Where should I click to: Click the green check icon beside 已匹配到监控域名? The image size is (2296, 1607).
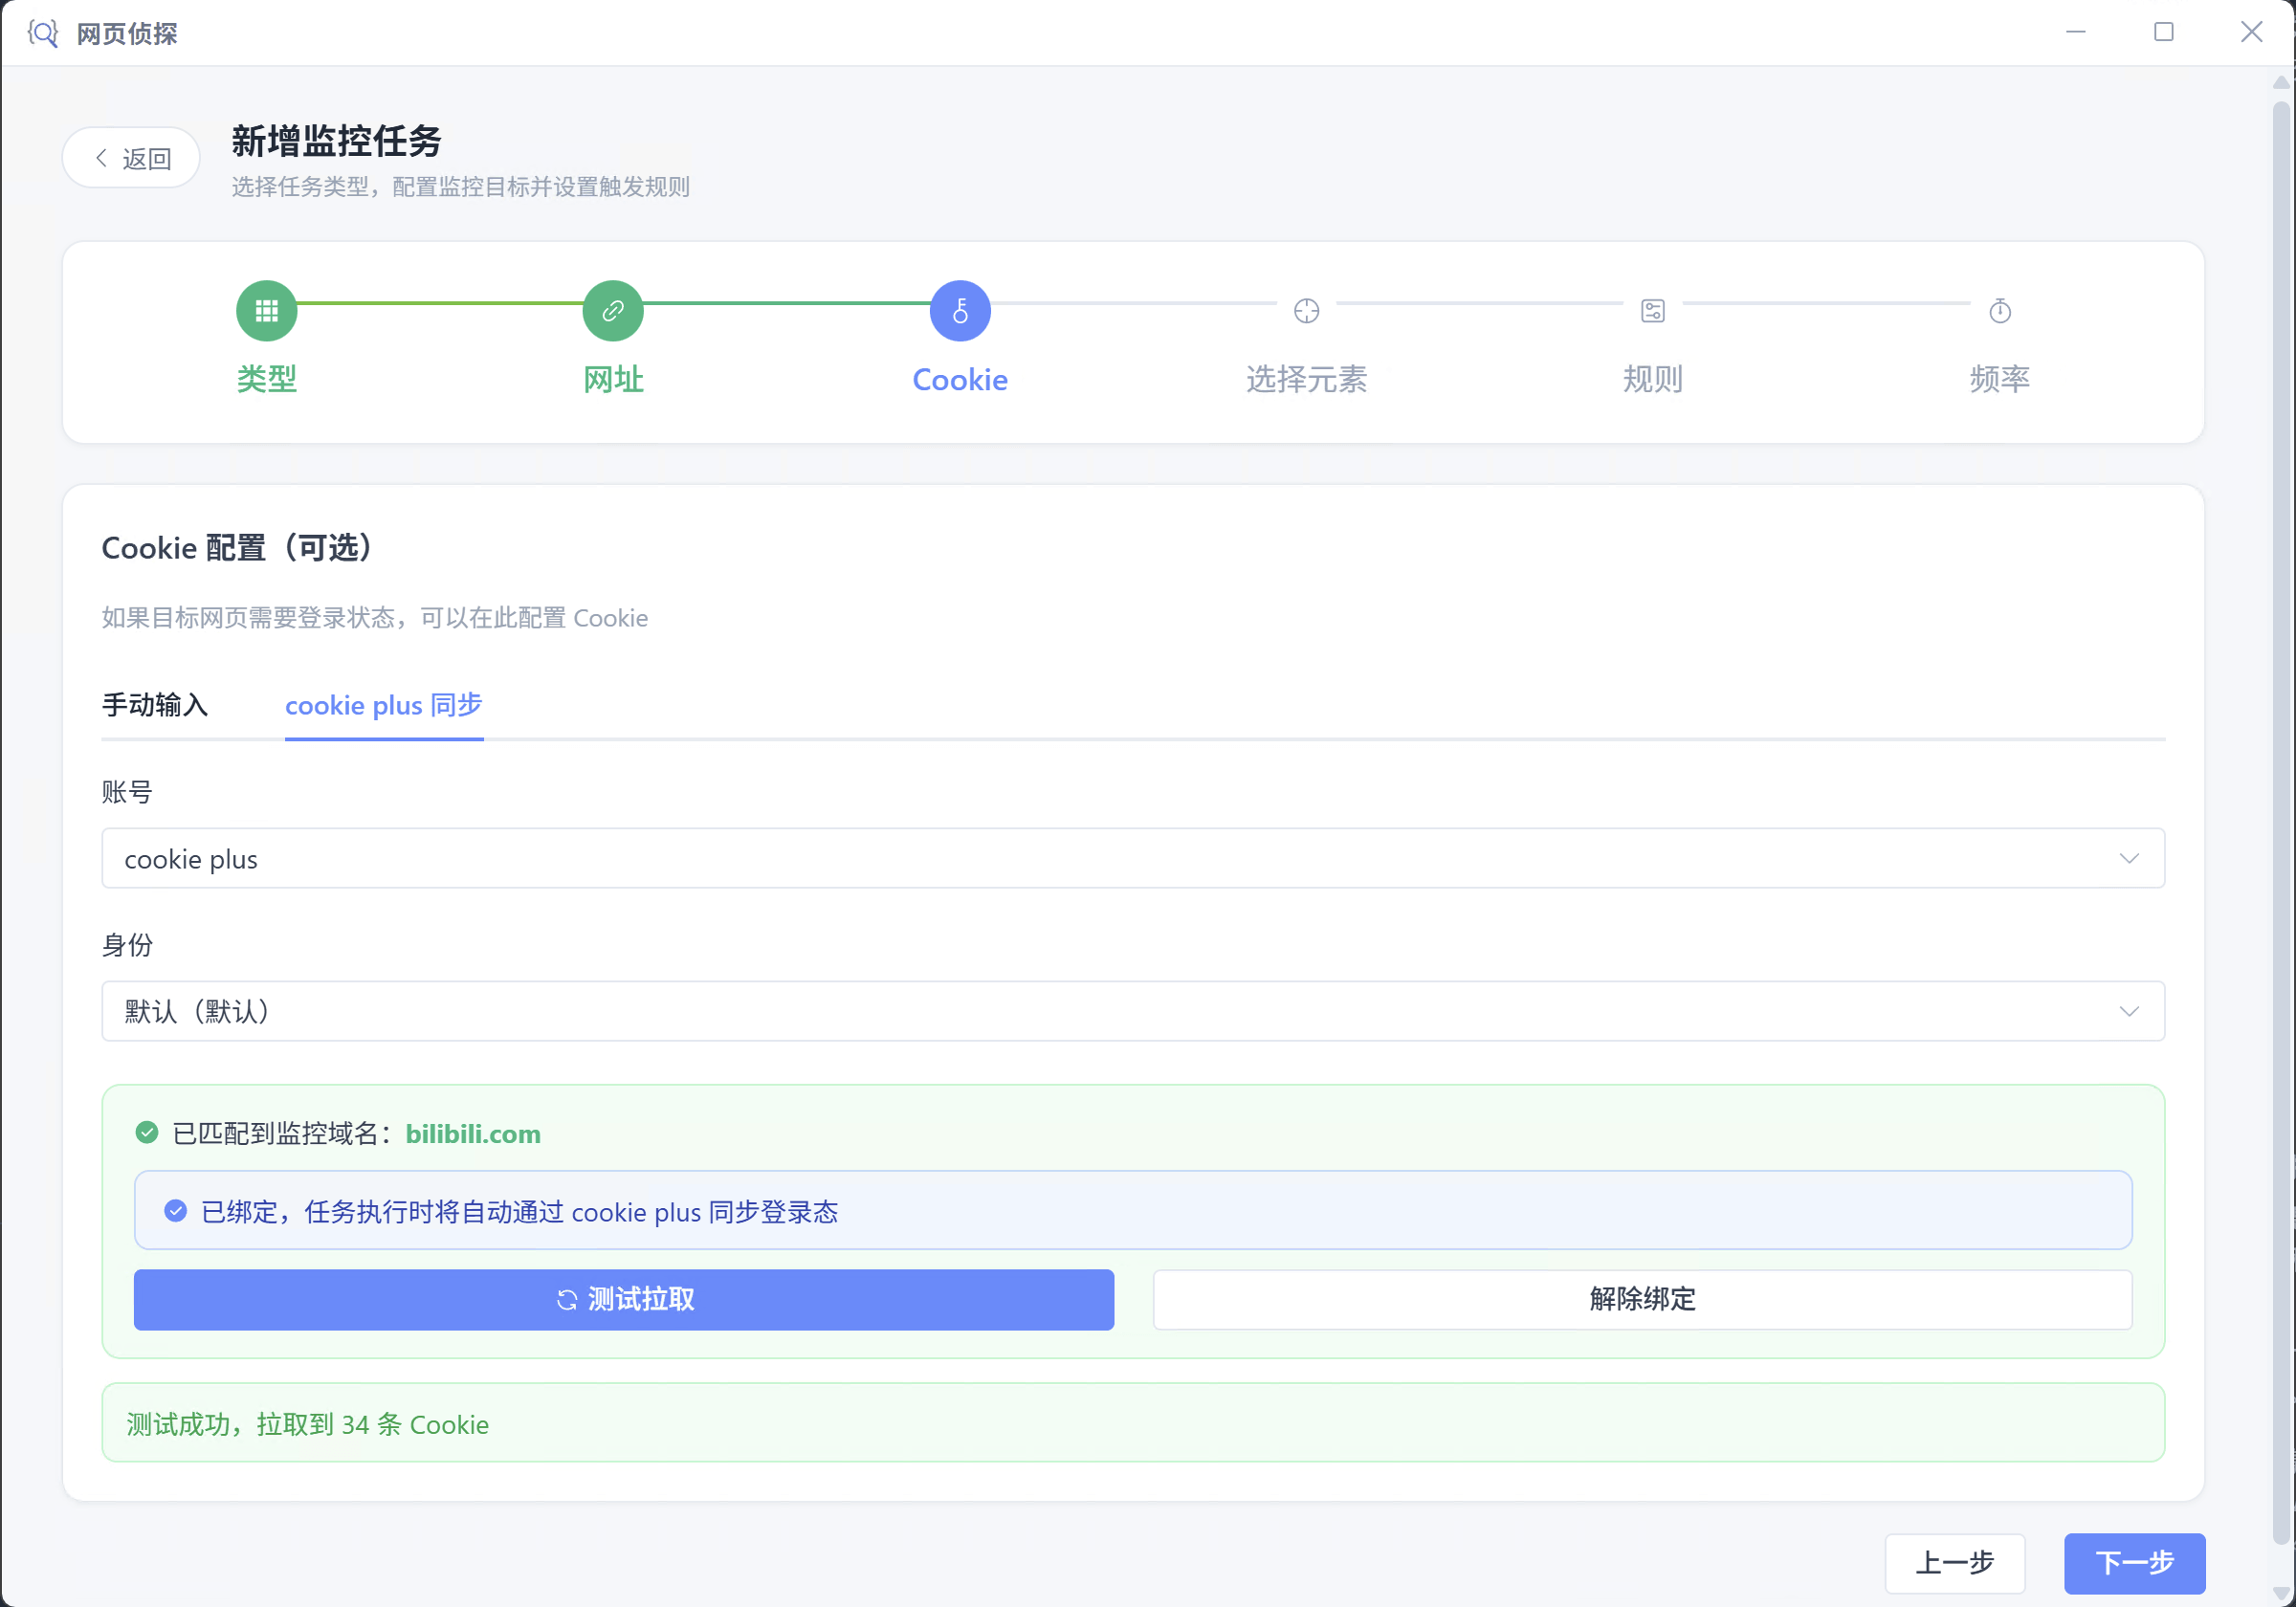[147, 1133]
